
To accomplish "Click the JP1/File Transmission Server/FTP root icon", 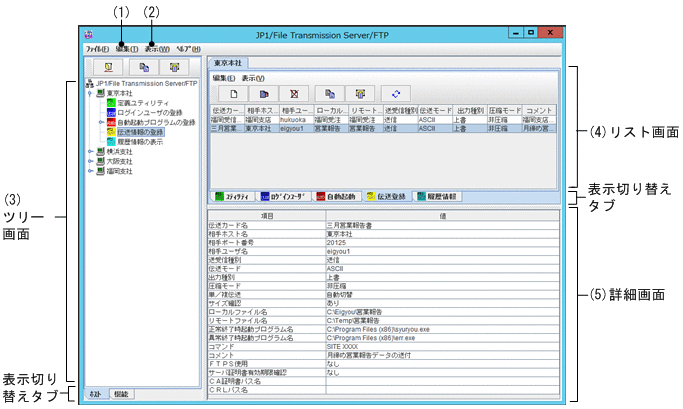I will coord(91,82).
